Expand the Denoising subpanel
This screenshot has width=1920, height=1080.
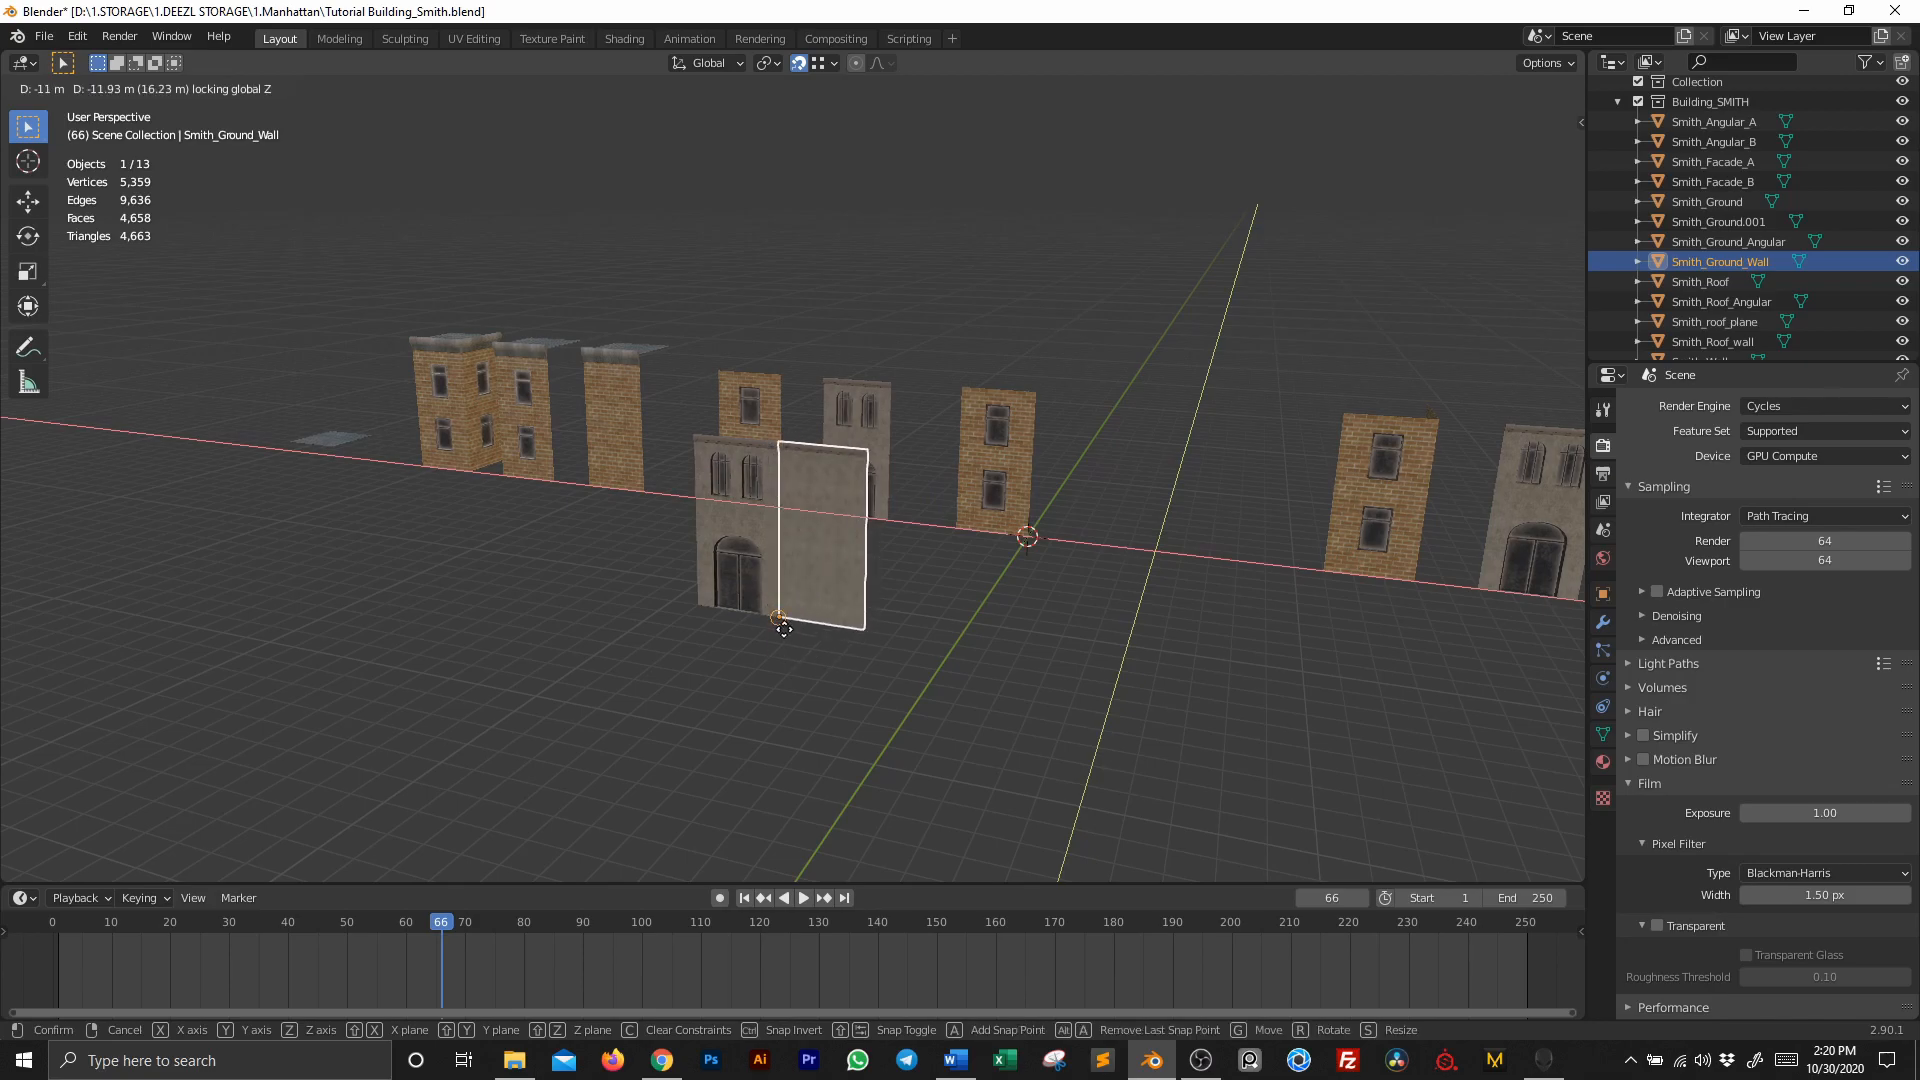[1676, 616]
